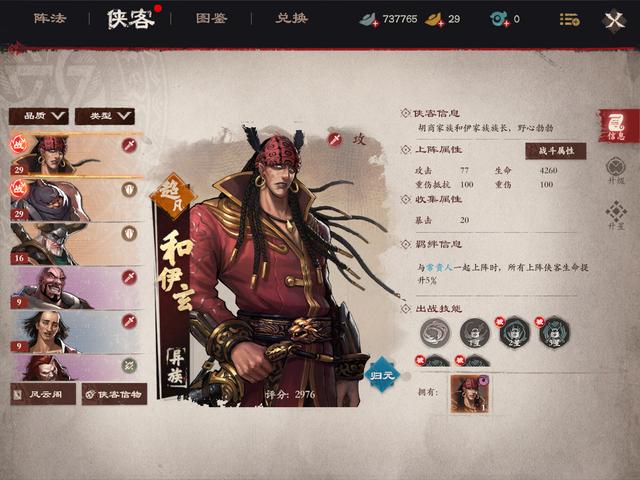The width and height of the screenshot is (640, 480).
Task: Tap the silver ingot add-currency icon
Action: (x=369, y=19)
